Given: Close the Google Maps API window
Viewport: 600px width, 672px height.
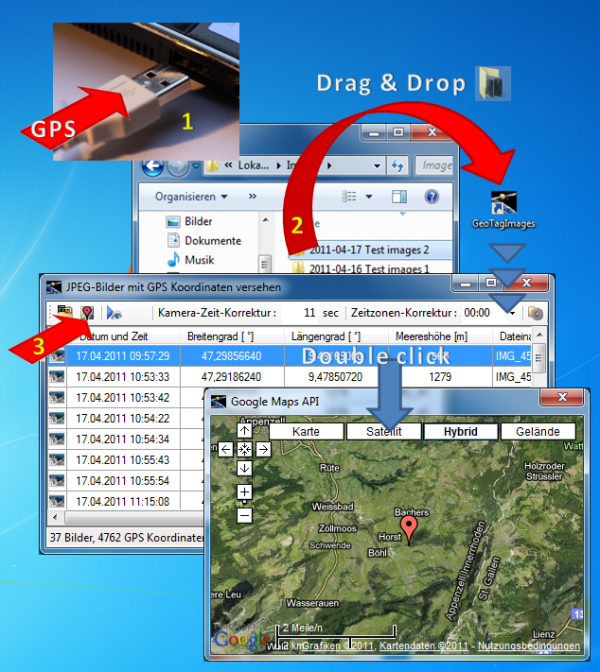Looking at the screenshot, I should 562,397.
